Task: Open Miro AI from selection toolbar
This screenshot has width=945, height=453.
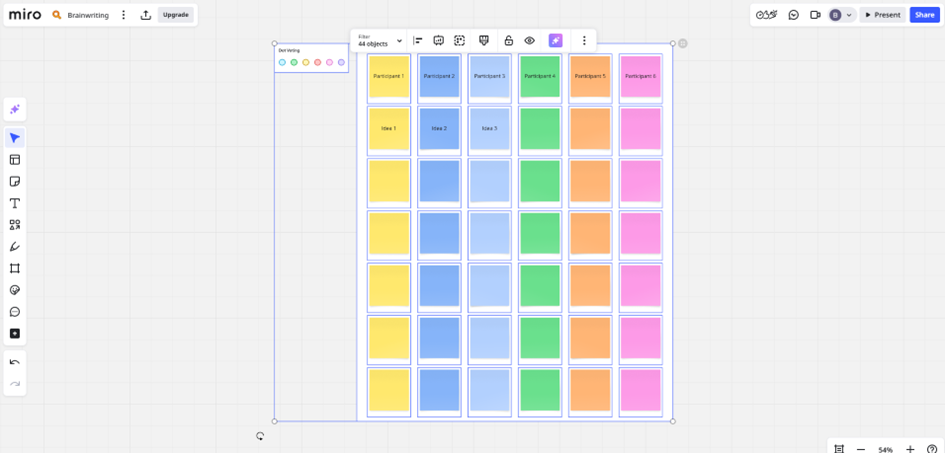Action: point(555,41)
